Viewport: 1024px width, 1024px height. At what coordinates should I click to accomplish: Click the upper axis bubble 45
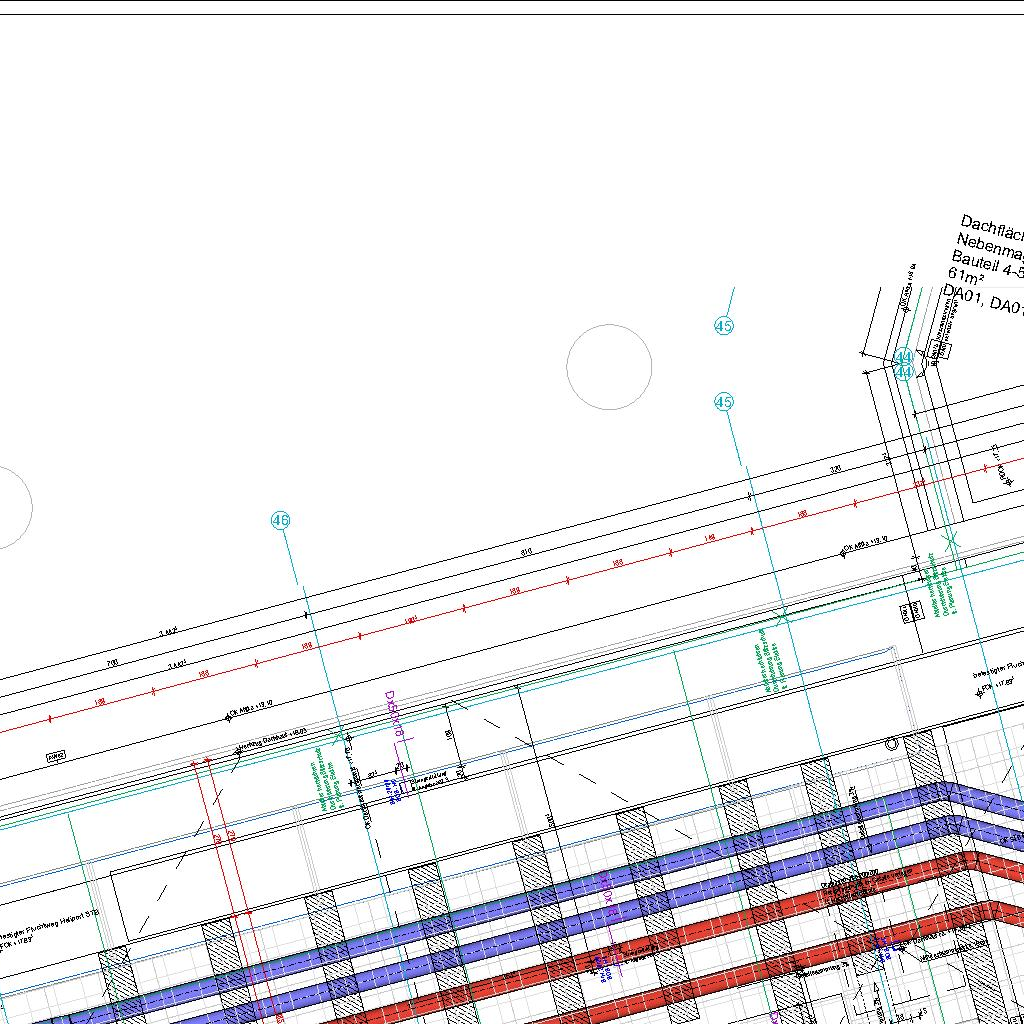pyautogui.click(x=724, y=326)
